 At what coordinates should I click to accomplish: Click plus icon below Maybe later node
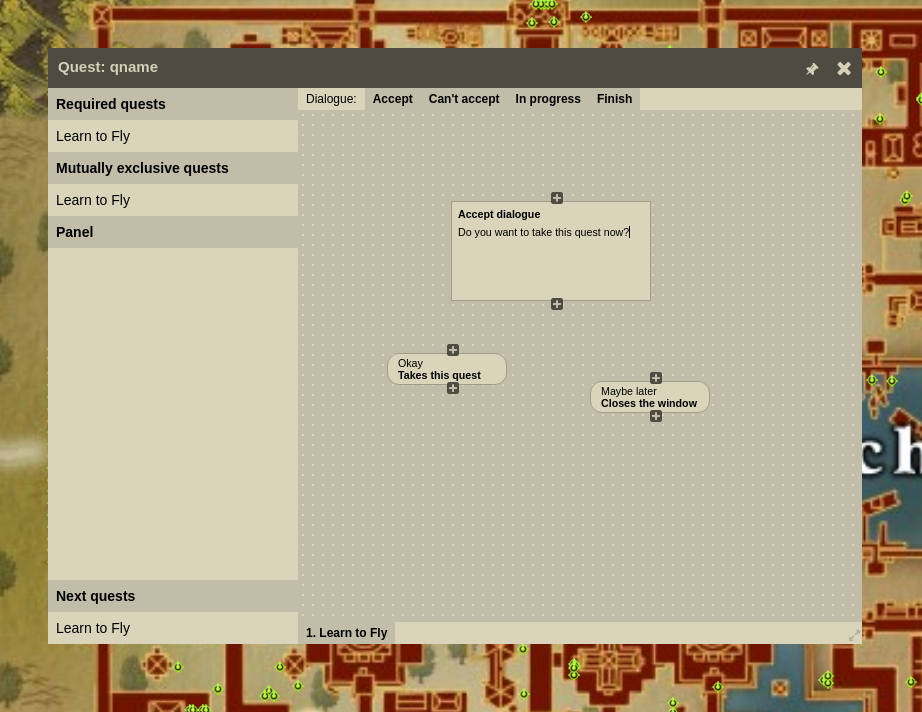coord(656,416)
